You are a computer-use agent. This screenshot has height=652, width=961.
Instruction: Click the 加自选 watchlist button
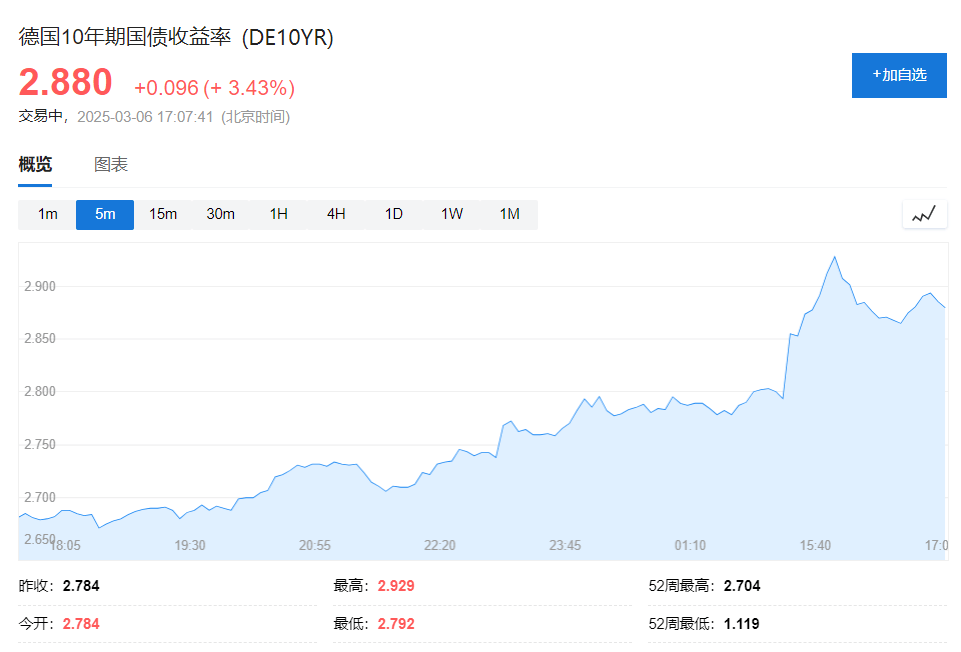[x=898, y=74]
